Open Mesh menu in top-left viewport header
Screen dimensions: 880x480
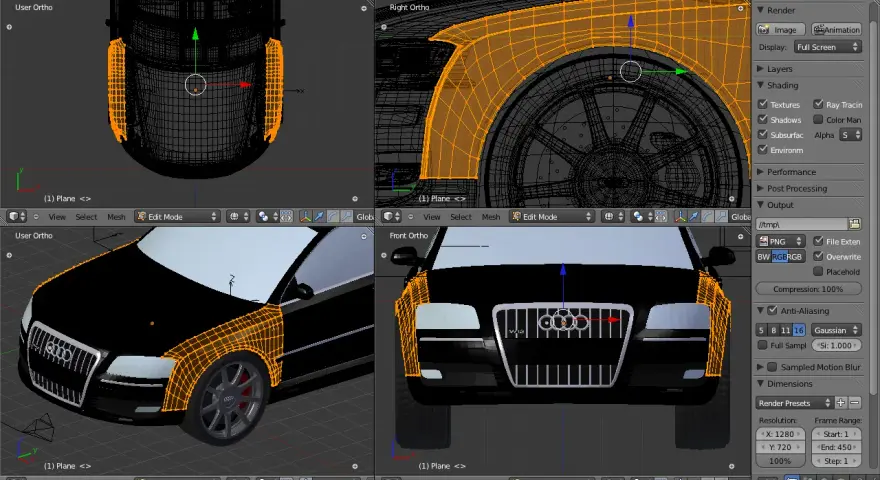[116, 217]
